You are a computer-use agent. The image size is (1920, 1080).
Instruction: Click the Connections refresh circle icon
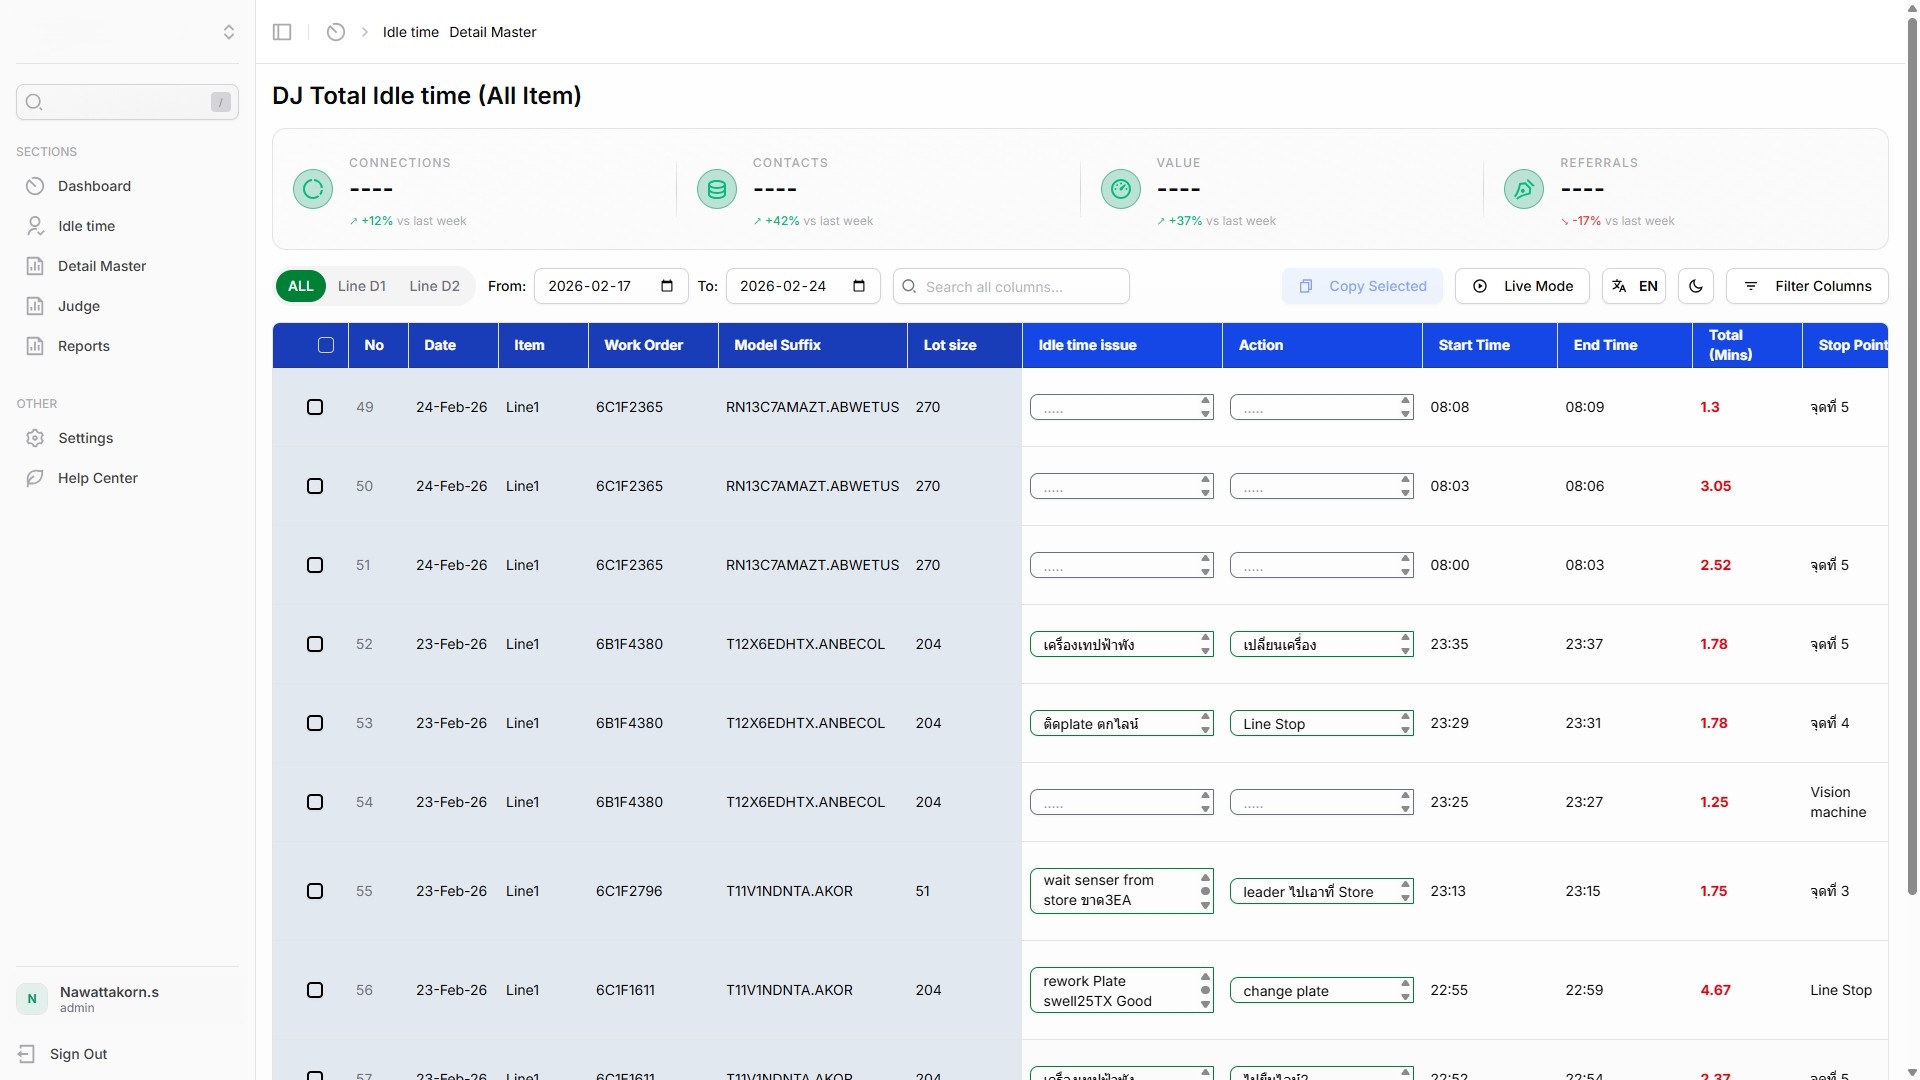click(313, 189)
